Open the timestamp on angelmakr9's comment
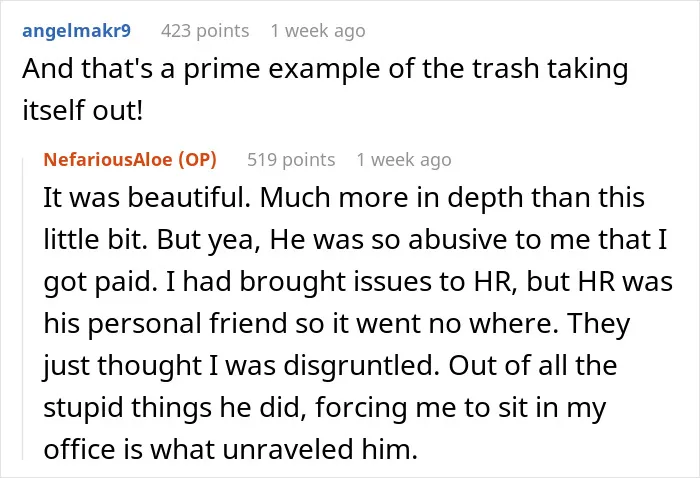The image size is (700, 478). (318, 31)
